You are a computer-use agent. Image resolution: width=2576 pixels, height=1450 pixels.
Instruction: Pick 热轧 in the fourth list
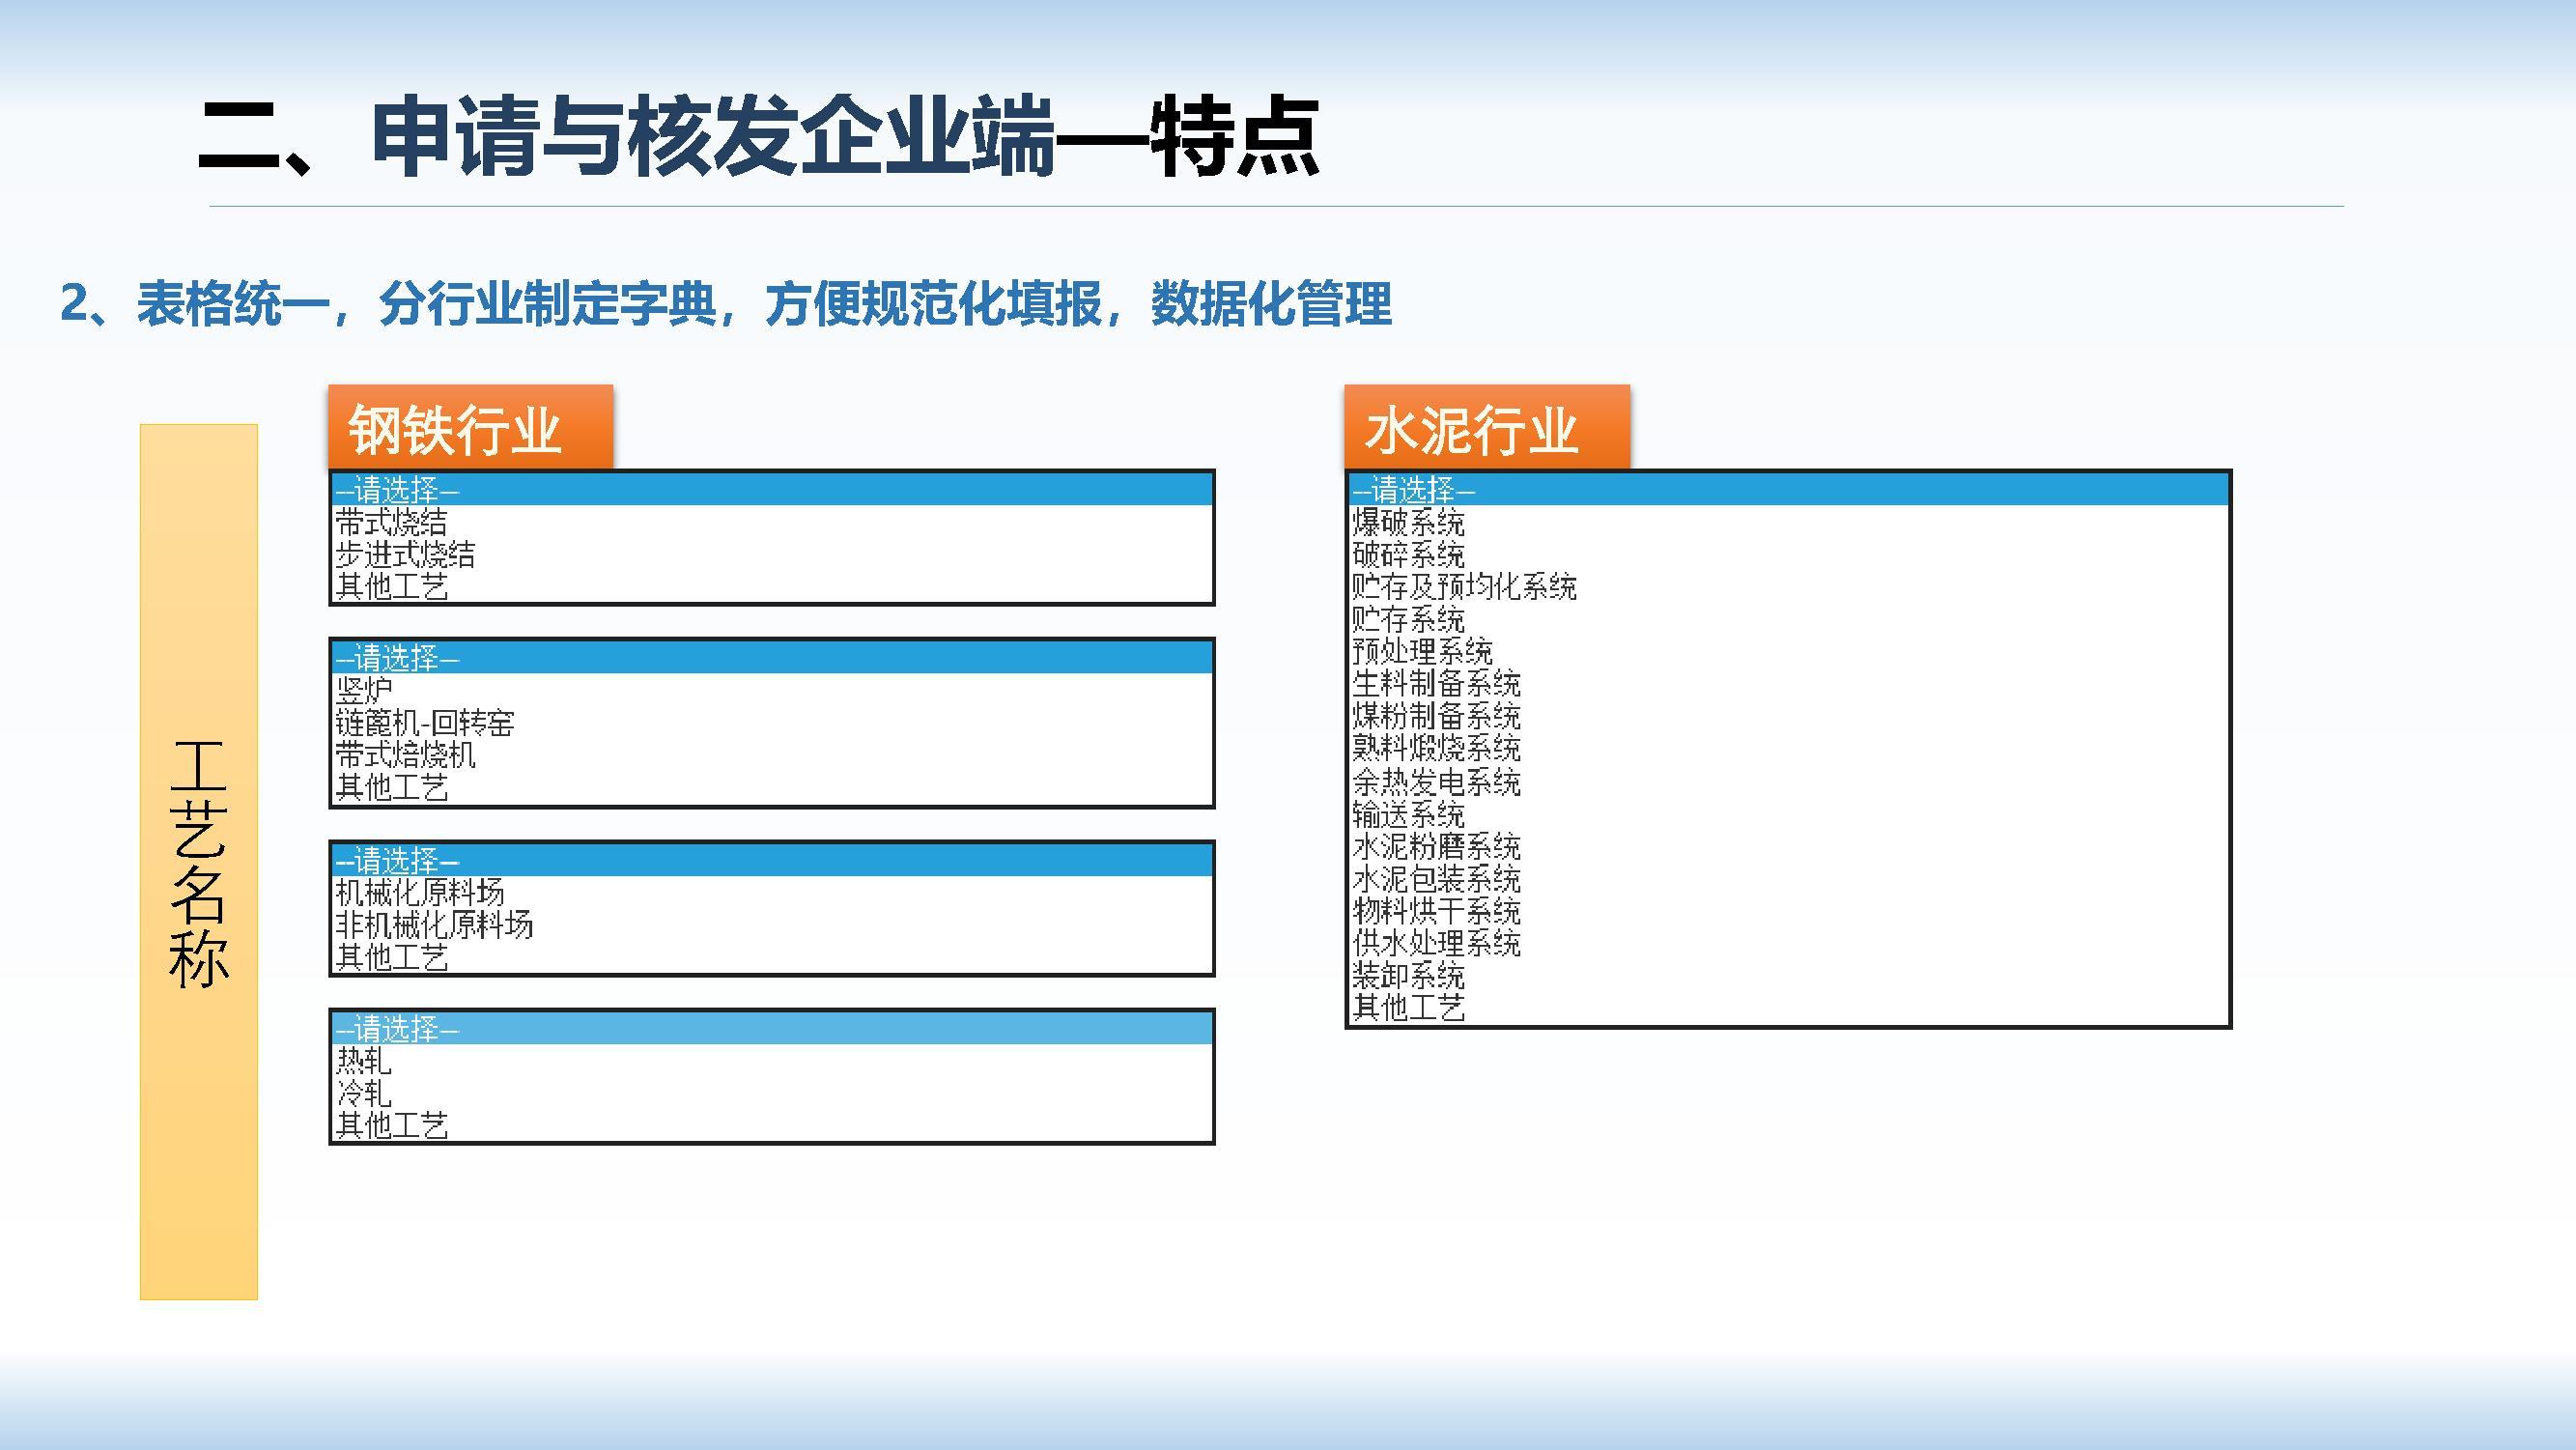coord(364,1060)
